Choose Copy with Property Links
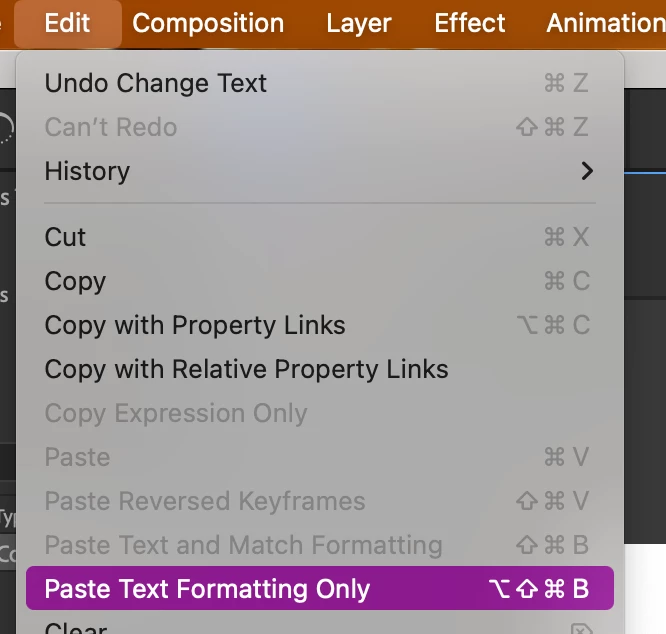The width and height of the screenshot is (666, 634). tap(320, 325)
